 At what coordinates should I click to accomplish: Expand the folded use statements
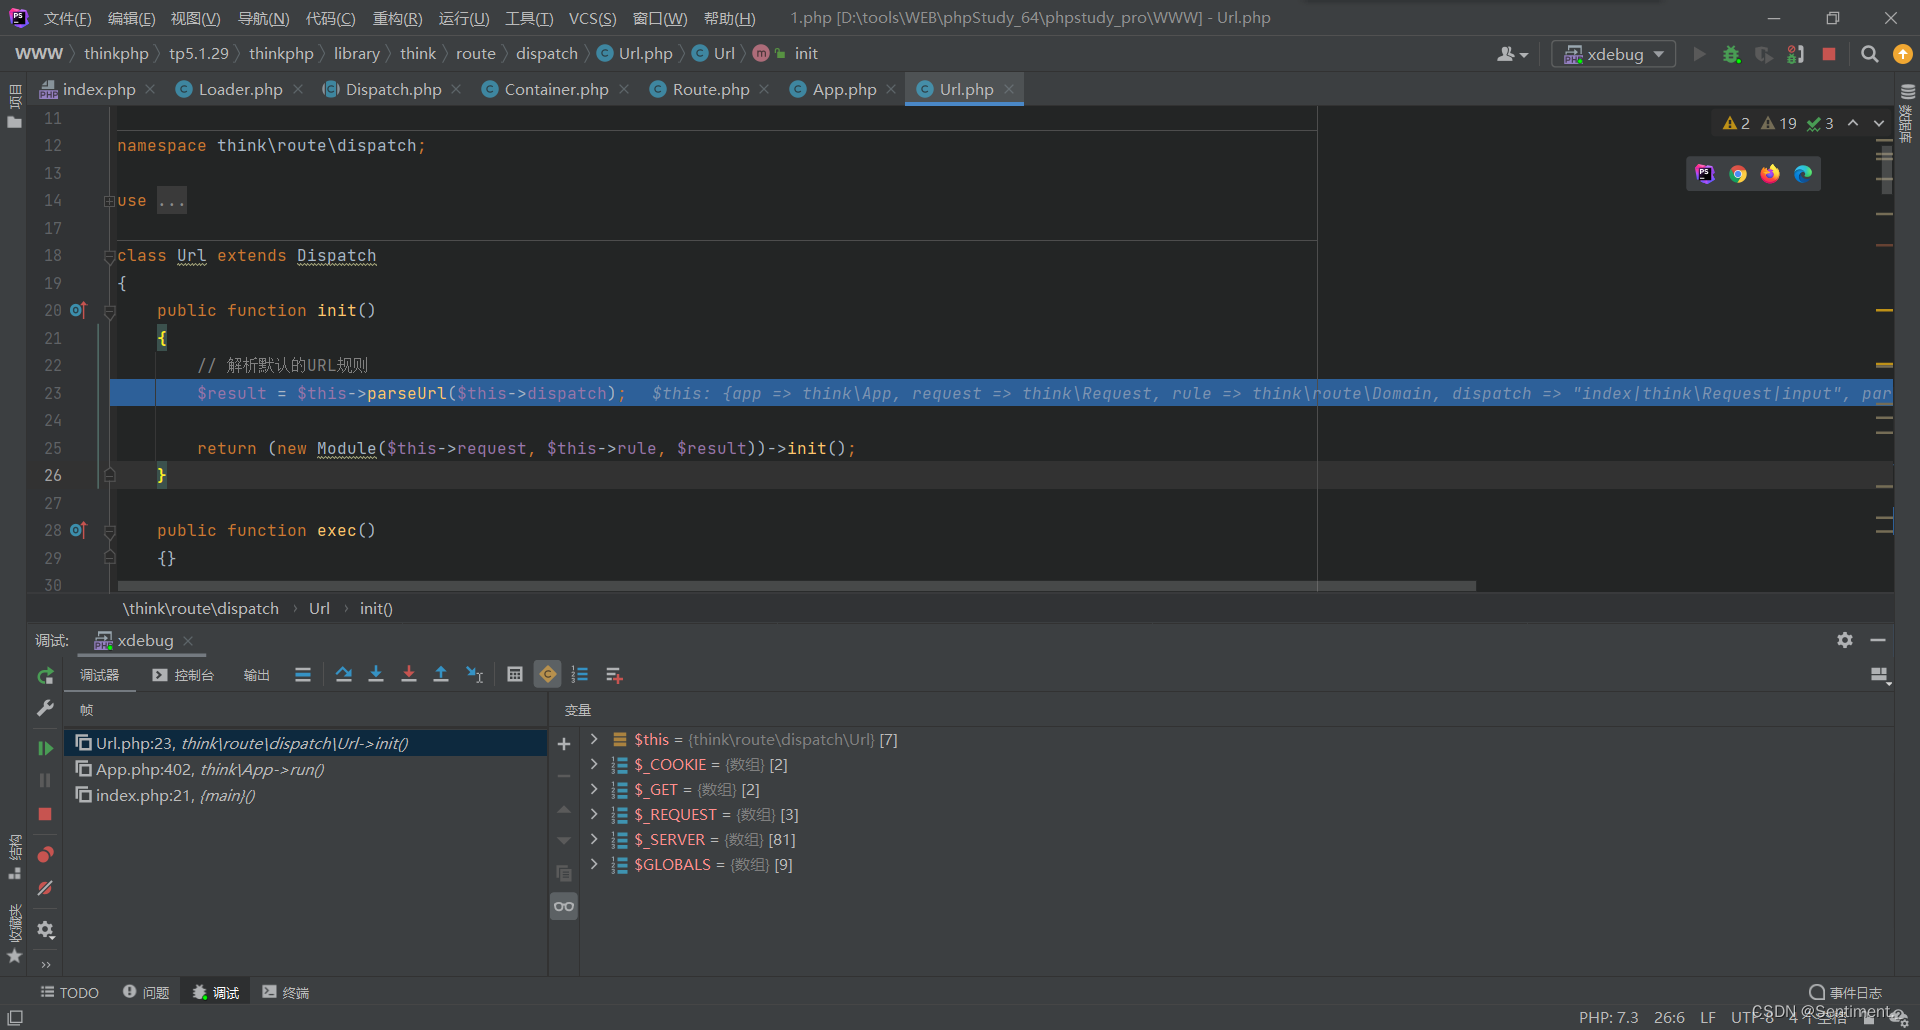pos(109,201)
